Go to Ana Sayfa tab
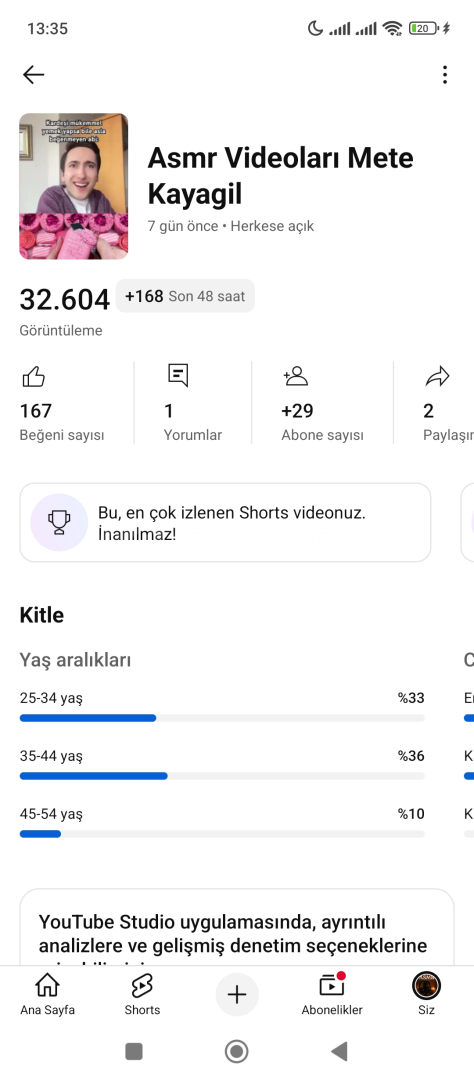 (x=47, y=995)
